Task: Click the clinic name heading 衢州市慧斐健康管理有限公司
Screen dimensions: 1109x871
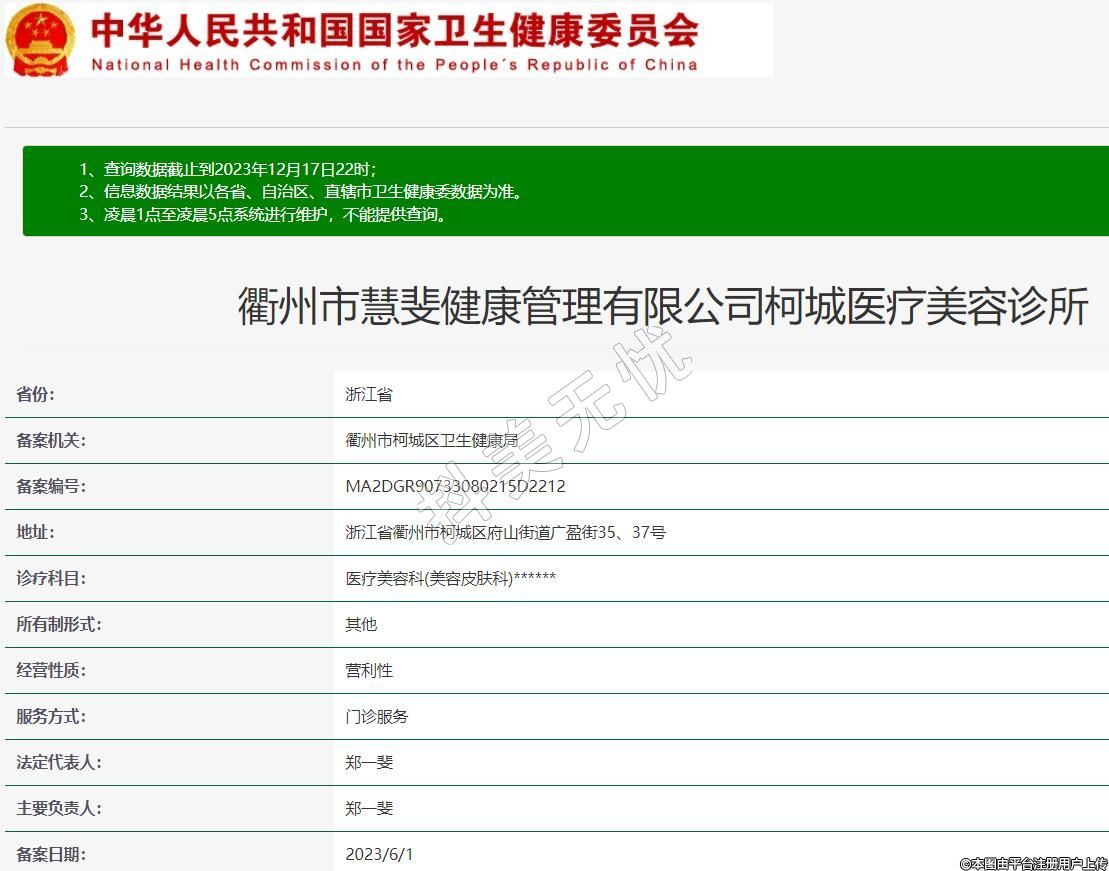Action: click(662, 306)
